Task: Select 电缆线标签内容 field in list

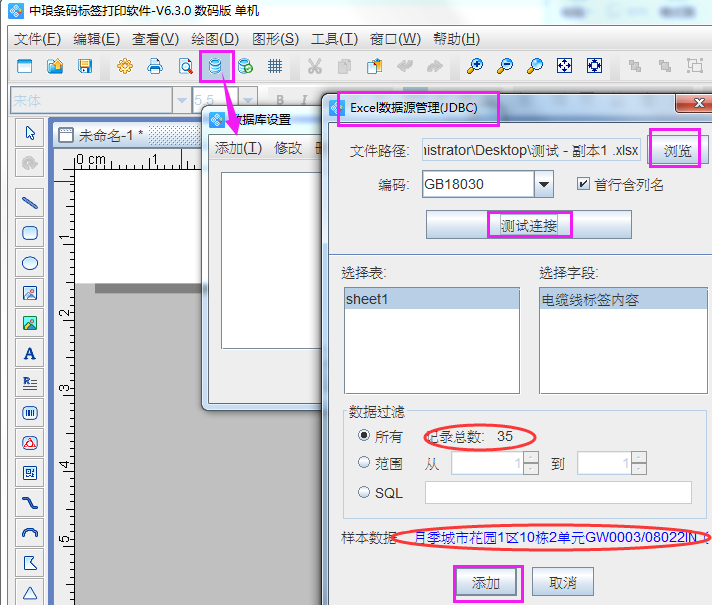Action: tap(623, 299)
